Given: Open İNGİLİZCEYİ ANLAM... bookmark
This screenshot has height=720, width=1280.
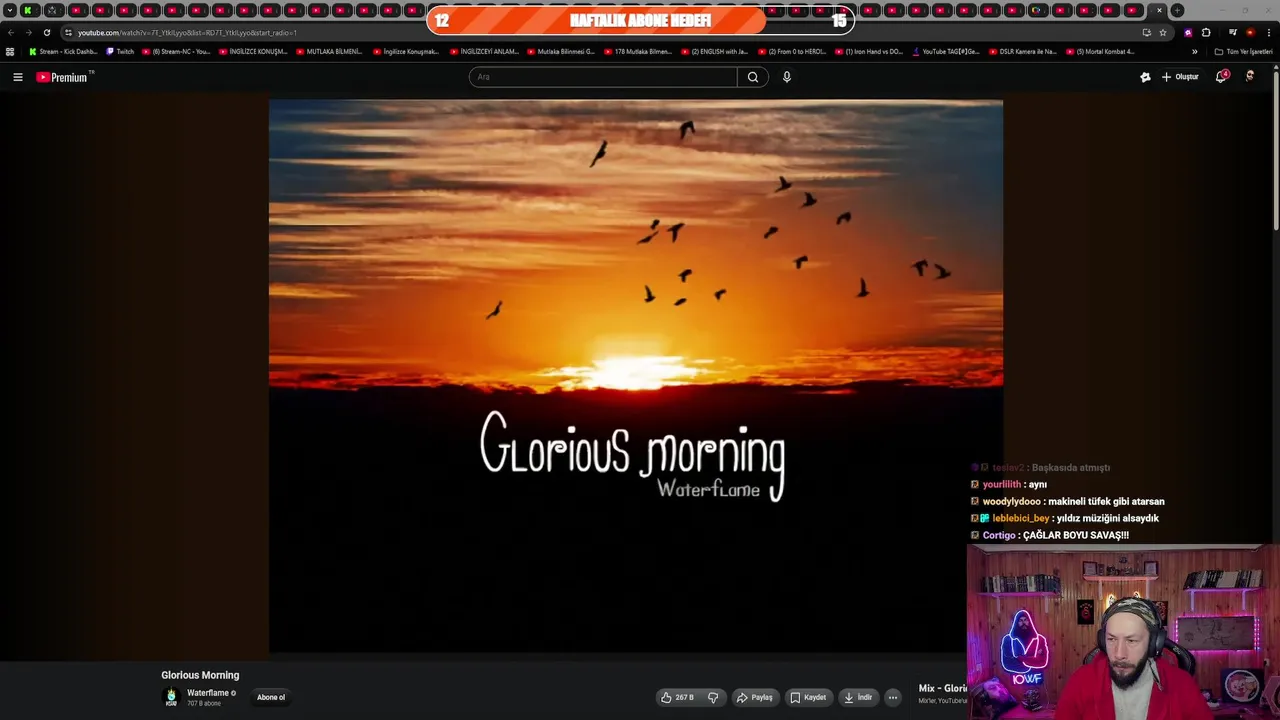Looking at the screenshot, I should (x=484, y=51).
